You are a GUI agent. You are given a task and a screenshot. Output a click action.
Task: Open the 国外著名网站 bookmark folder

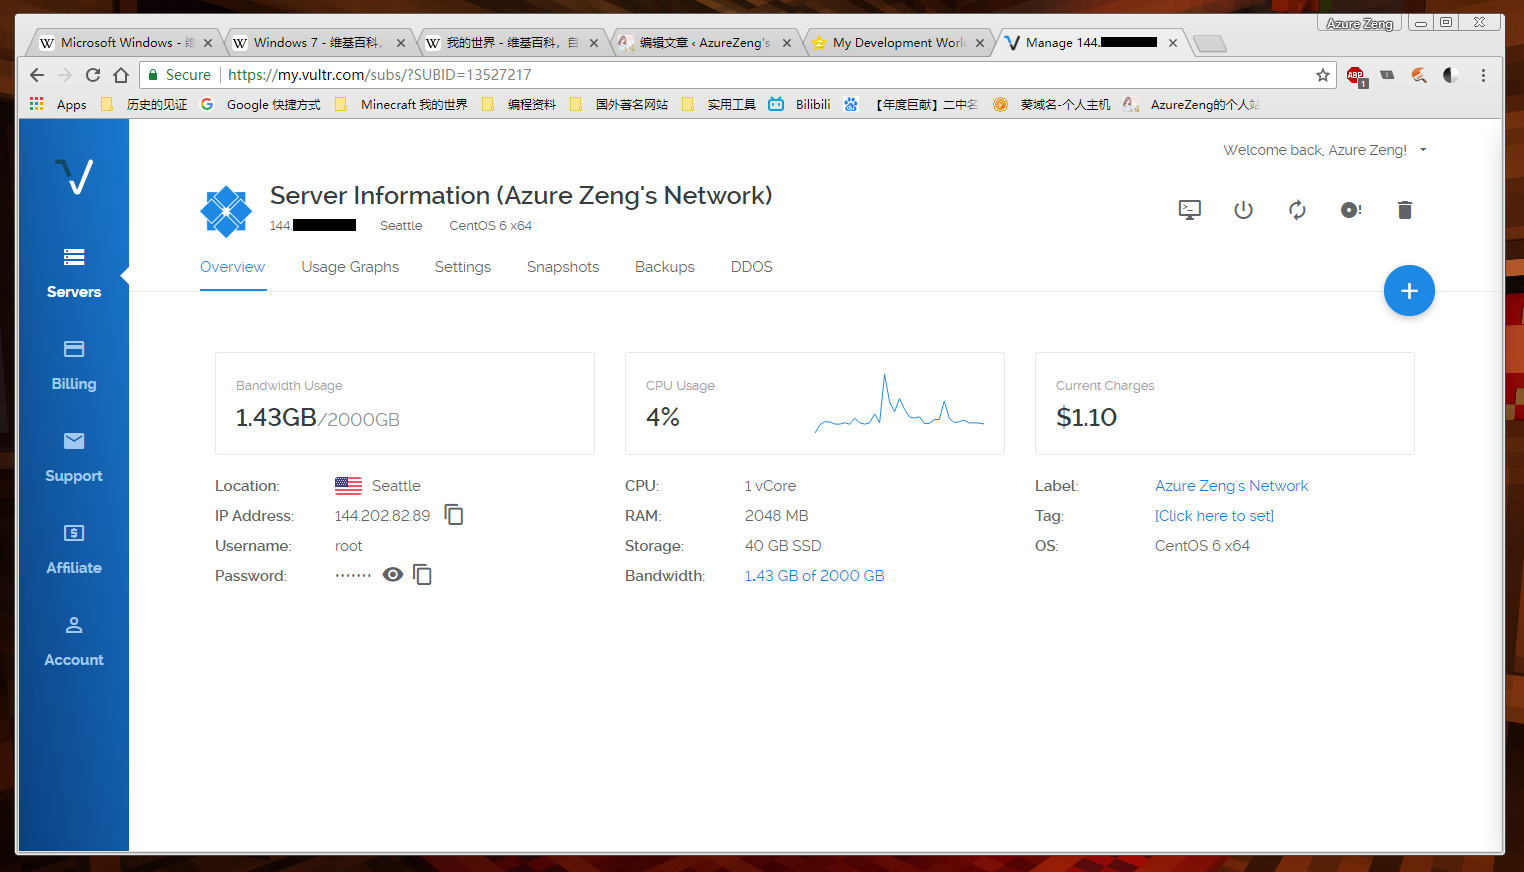pos(619,104)
